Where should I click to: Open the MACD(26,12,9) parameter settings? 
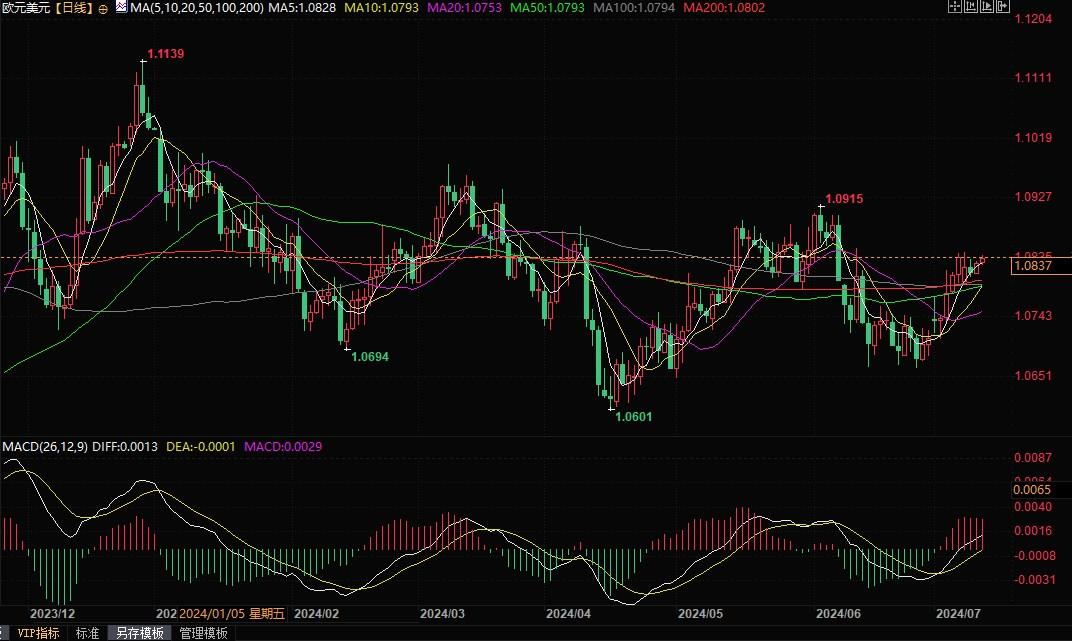point(43,445)
